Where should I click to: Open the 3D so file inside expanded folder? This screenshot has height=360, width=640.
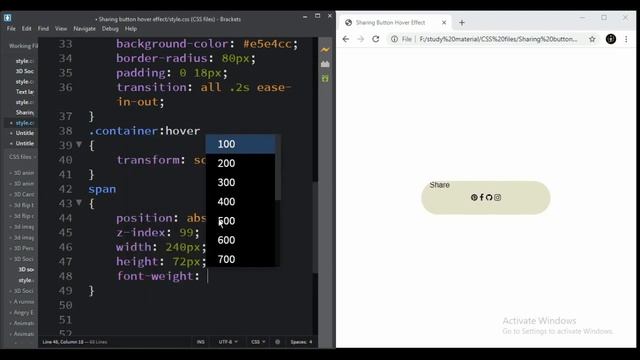(x=26, y=269)
